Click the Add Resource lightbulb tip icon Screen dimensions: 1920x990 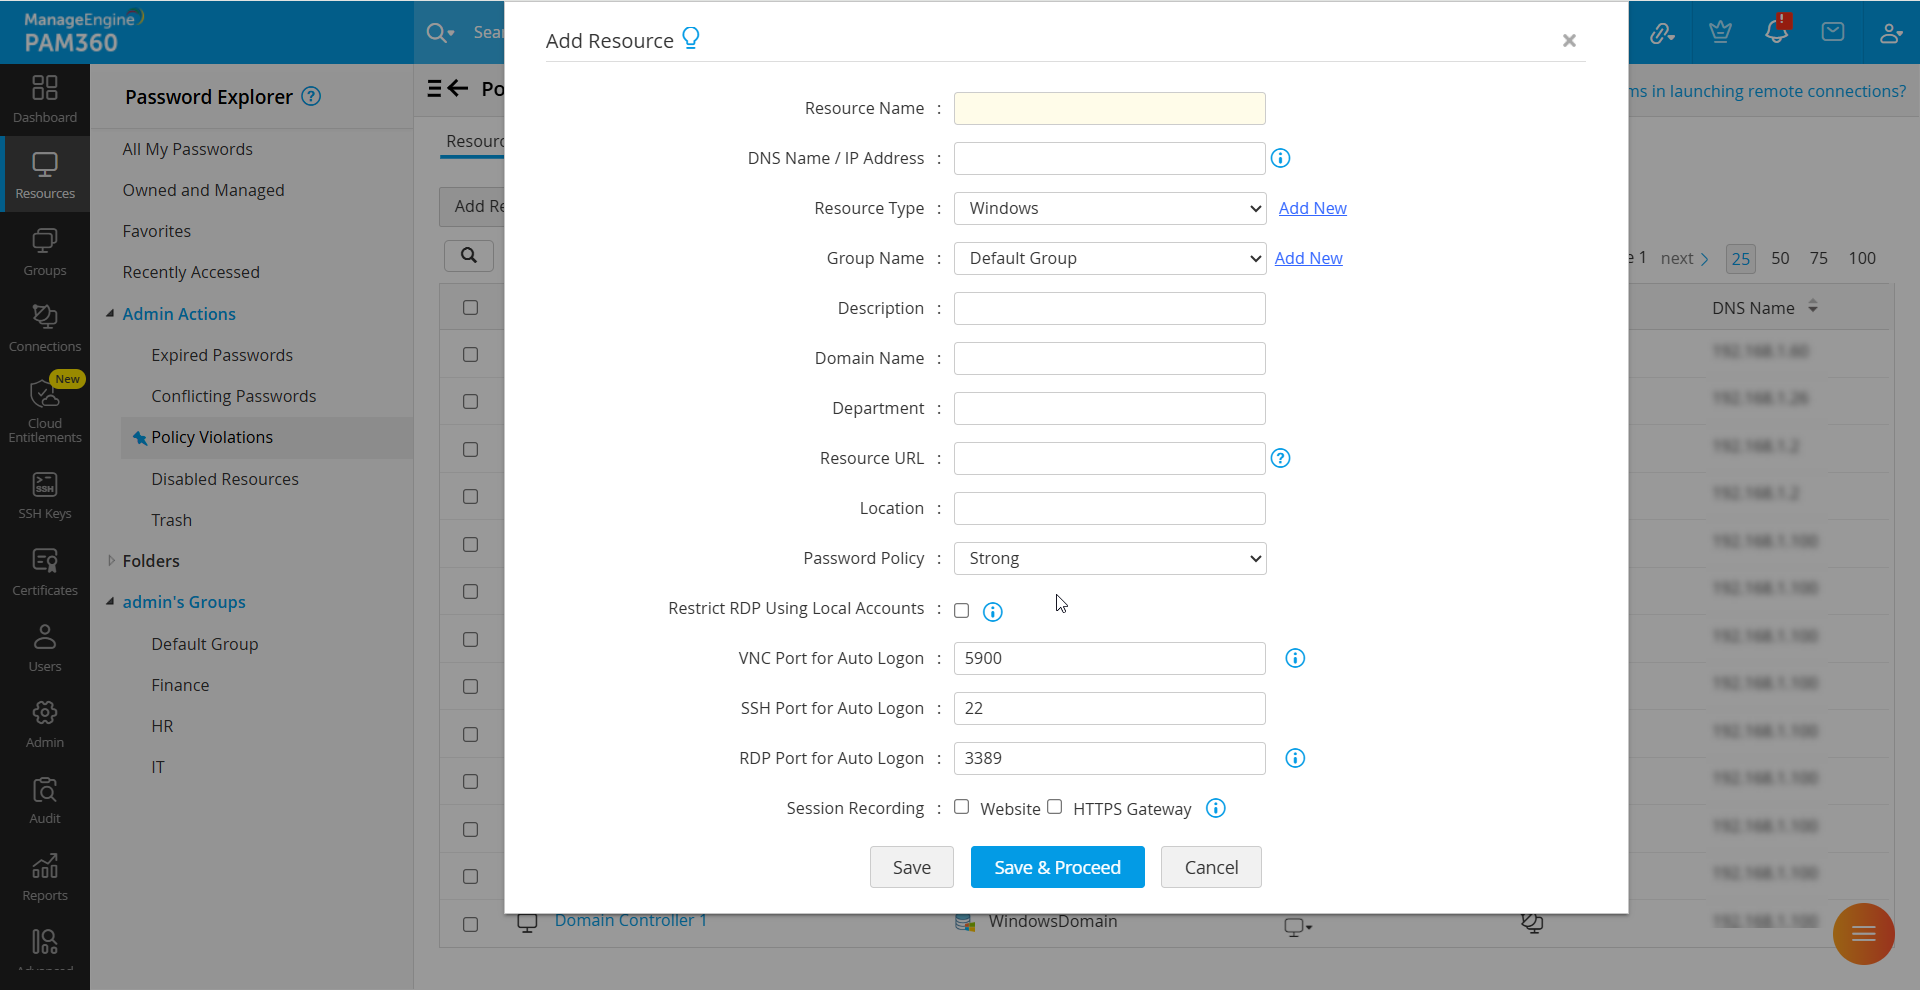click(691, 38)
